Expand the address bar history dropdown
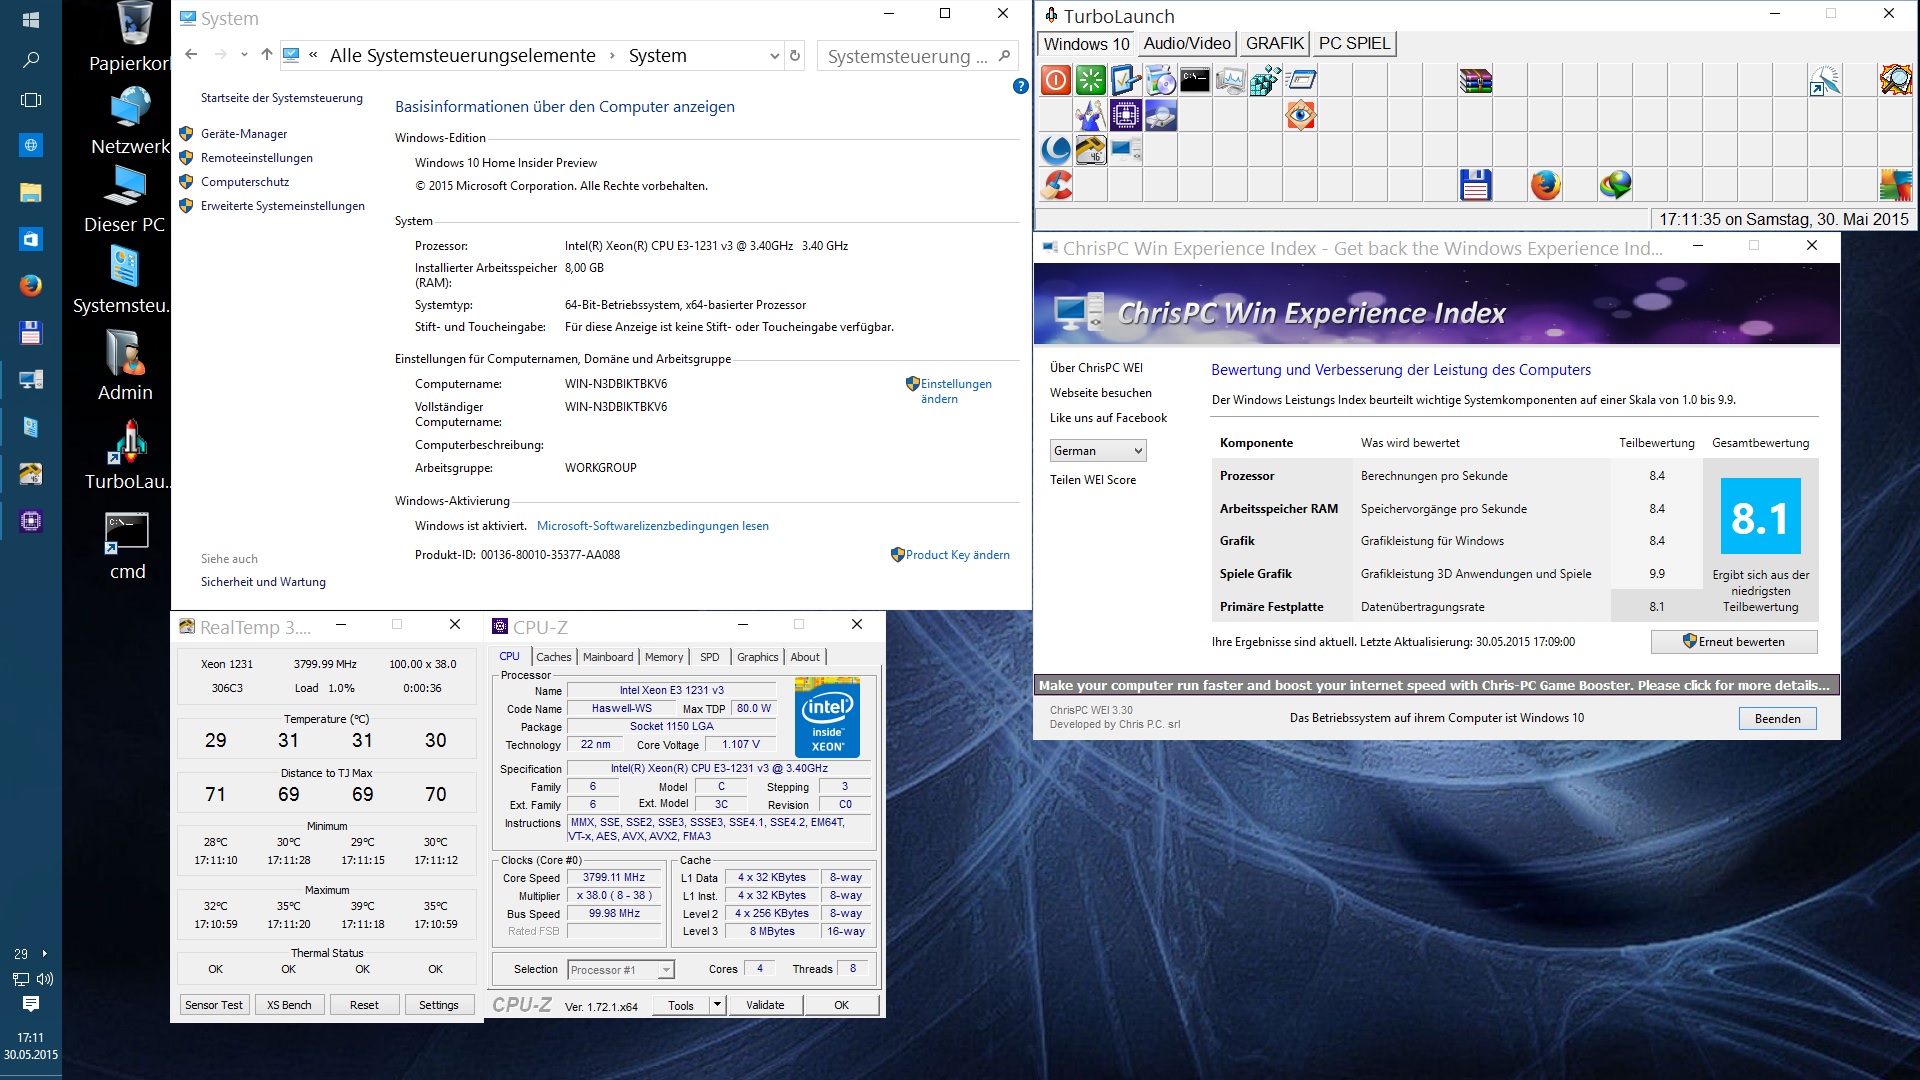 tap(774, 56)
